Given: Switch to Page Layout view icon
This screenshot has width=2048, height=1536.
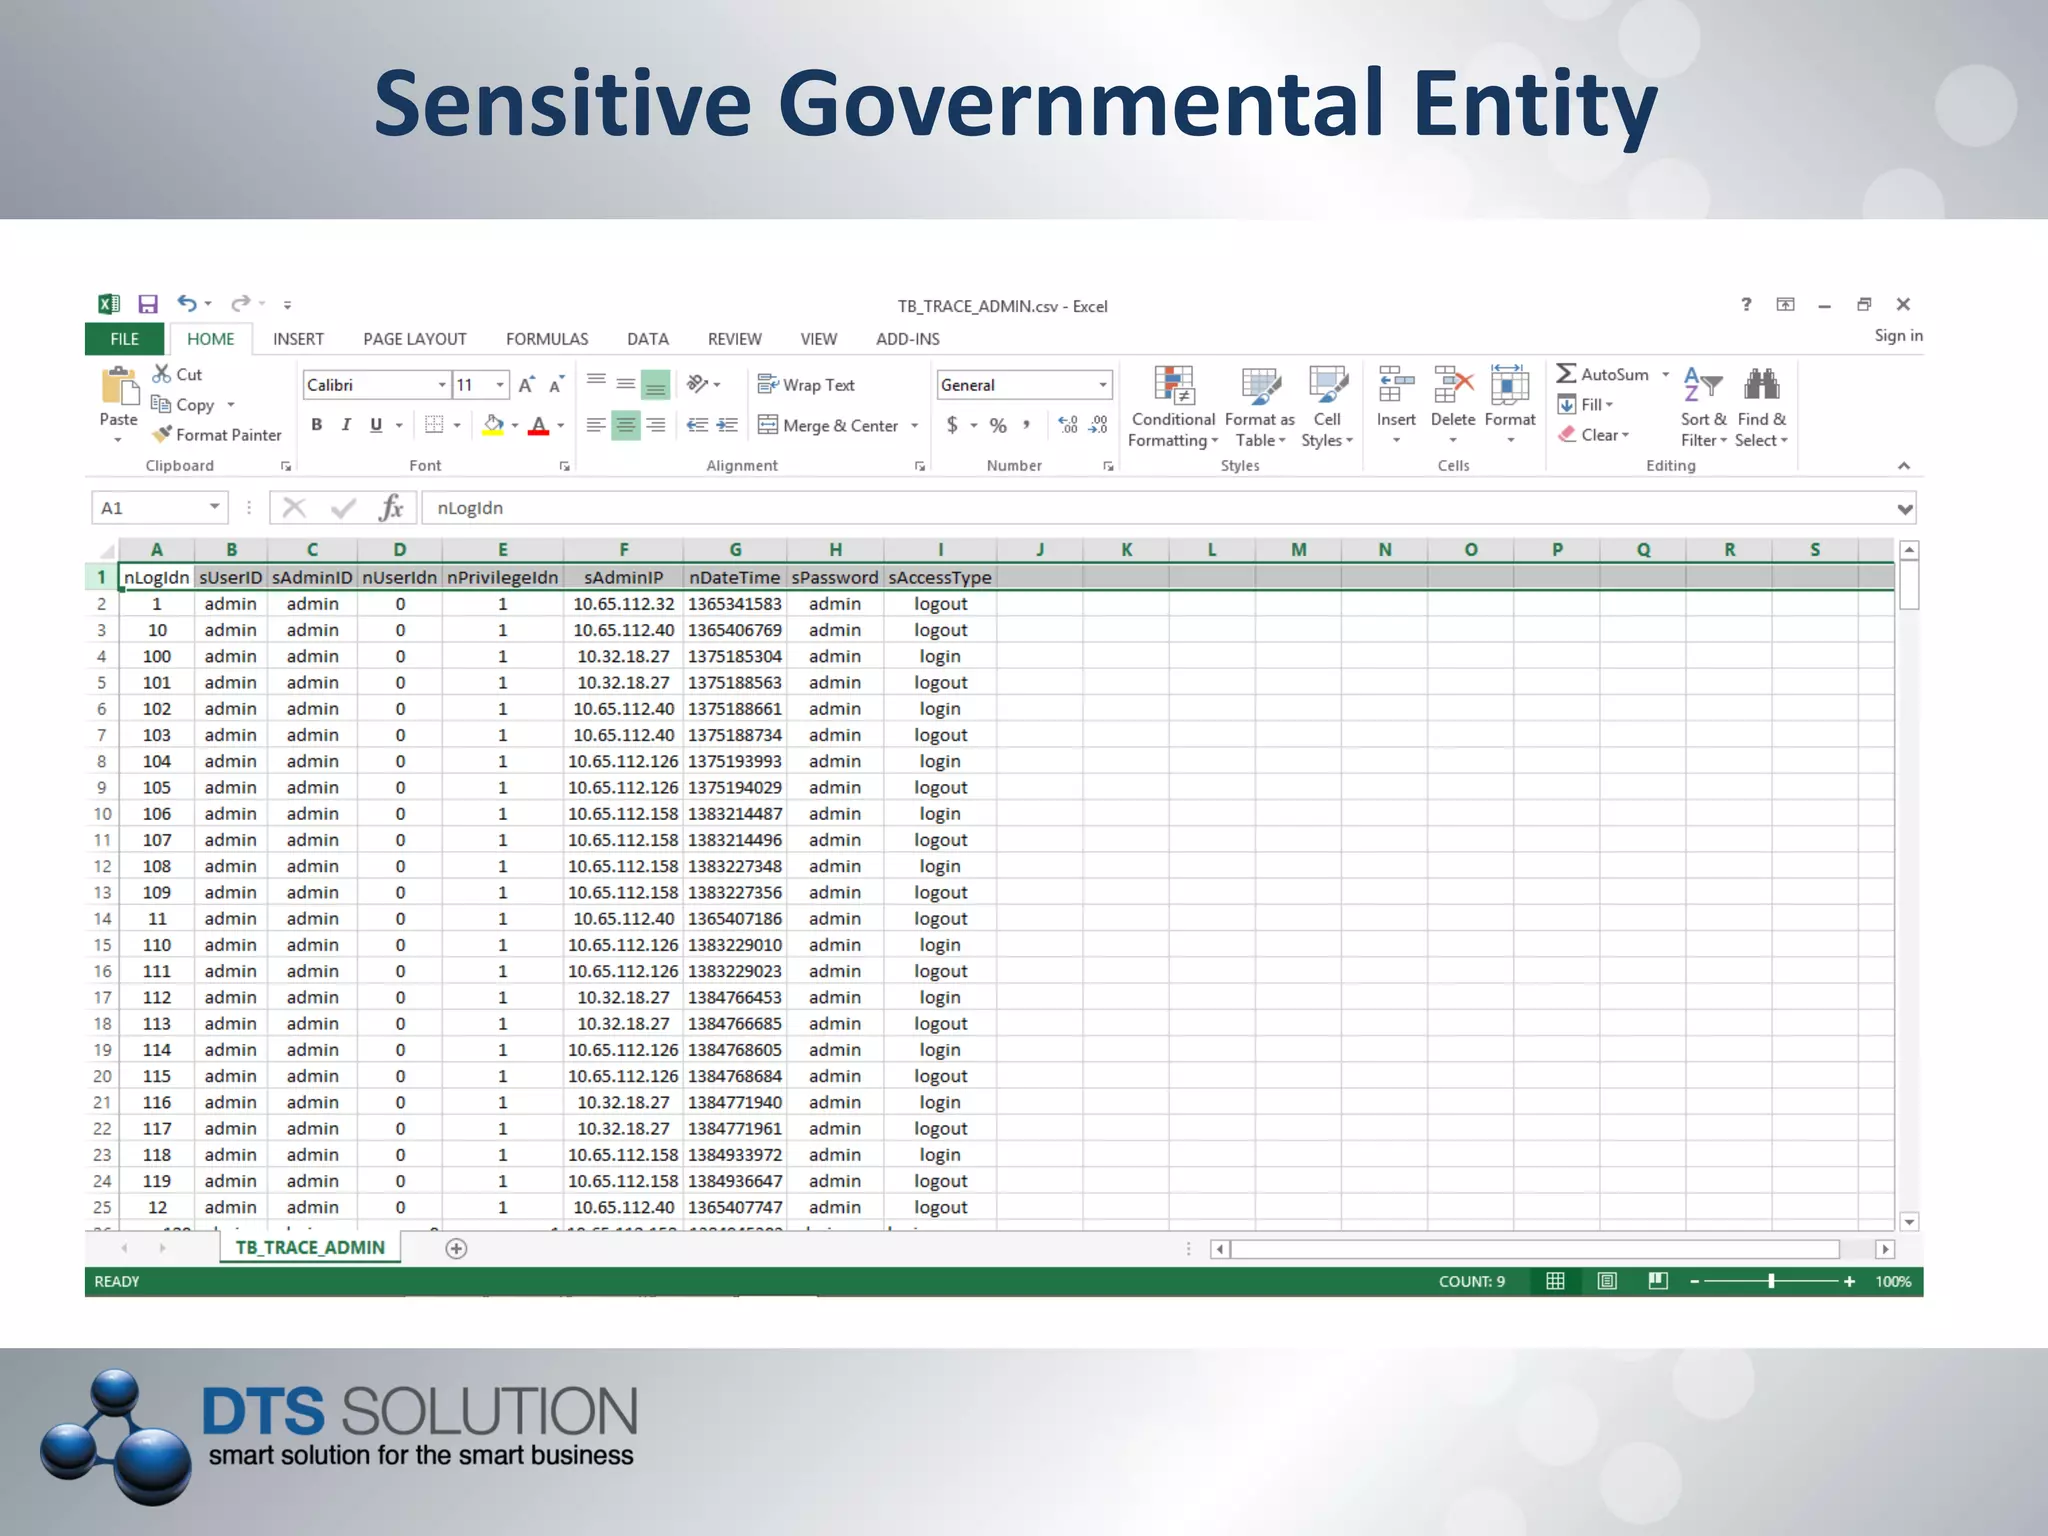Looking at the screenshot, I should pyautogui.click(x=1607, y=1281).
